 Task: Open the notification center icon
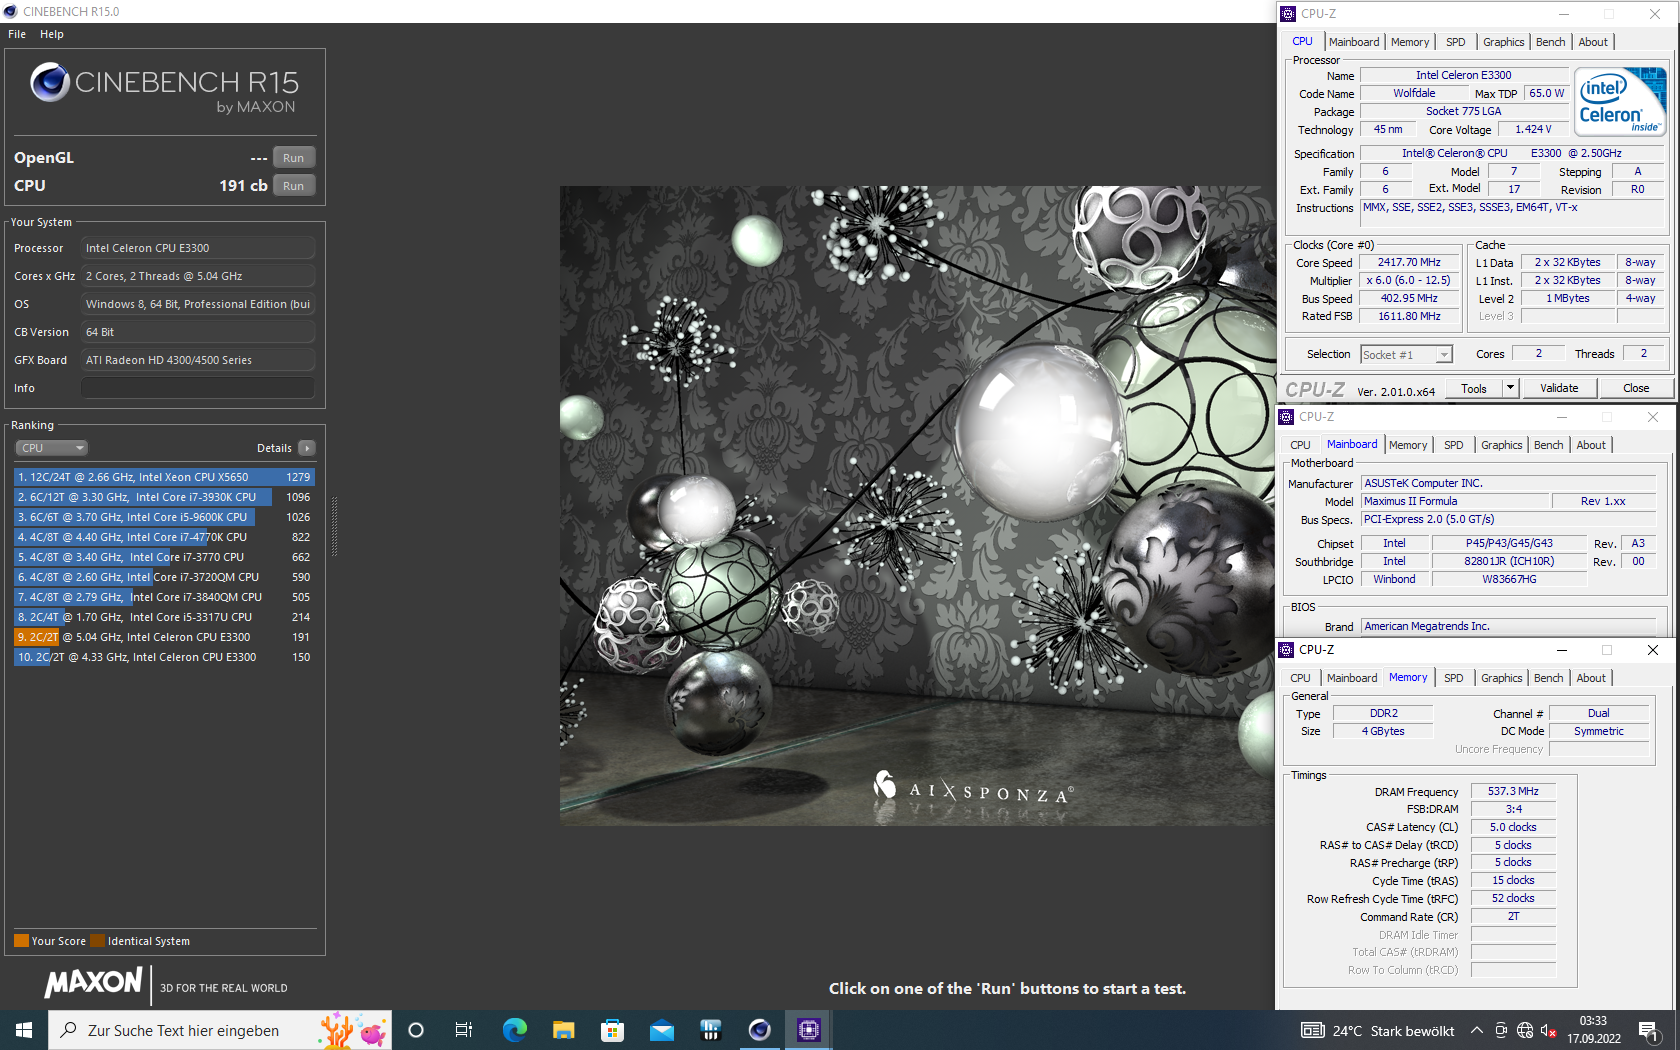coord(1649,1030)
